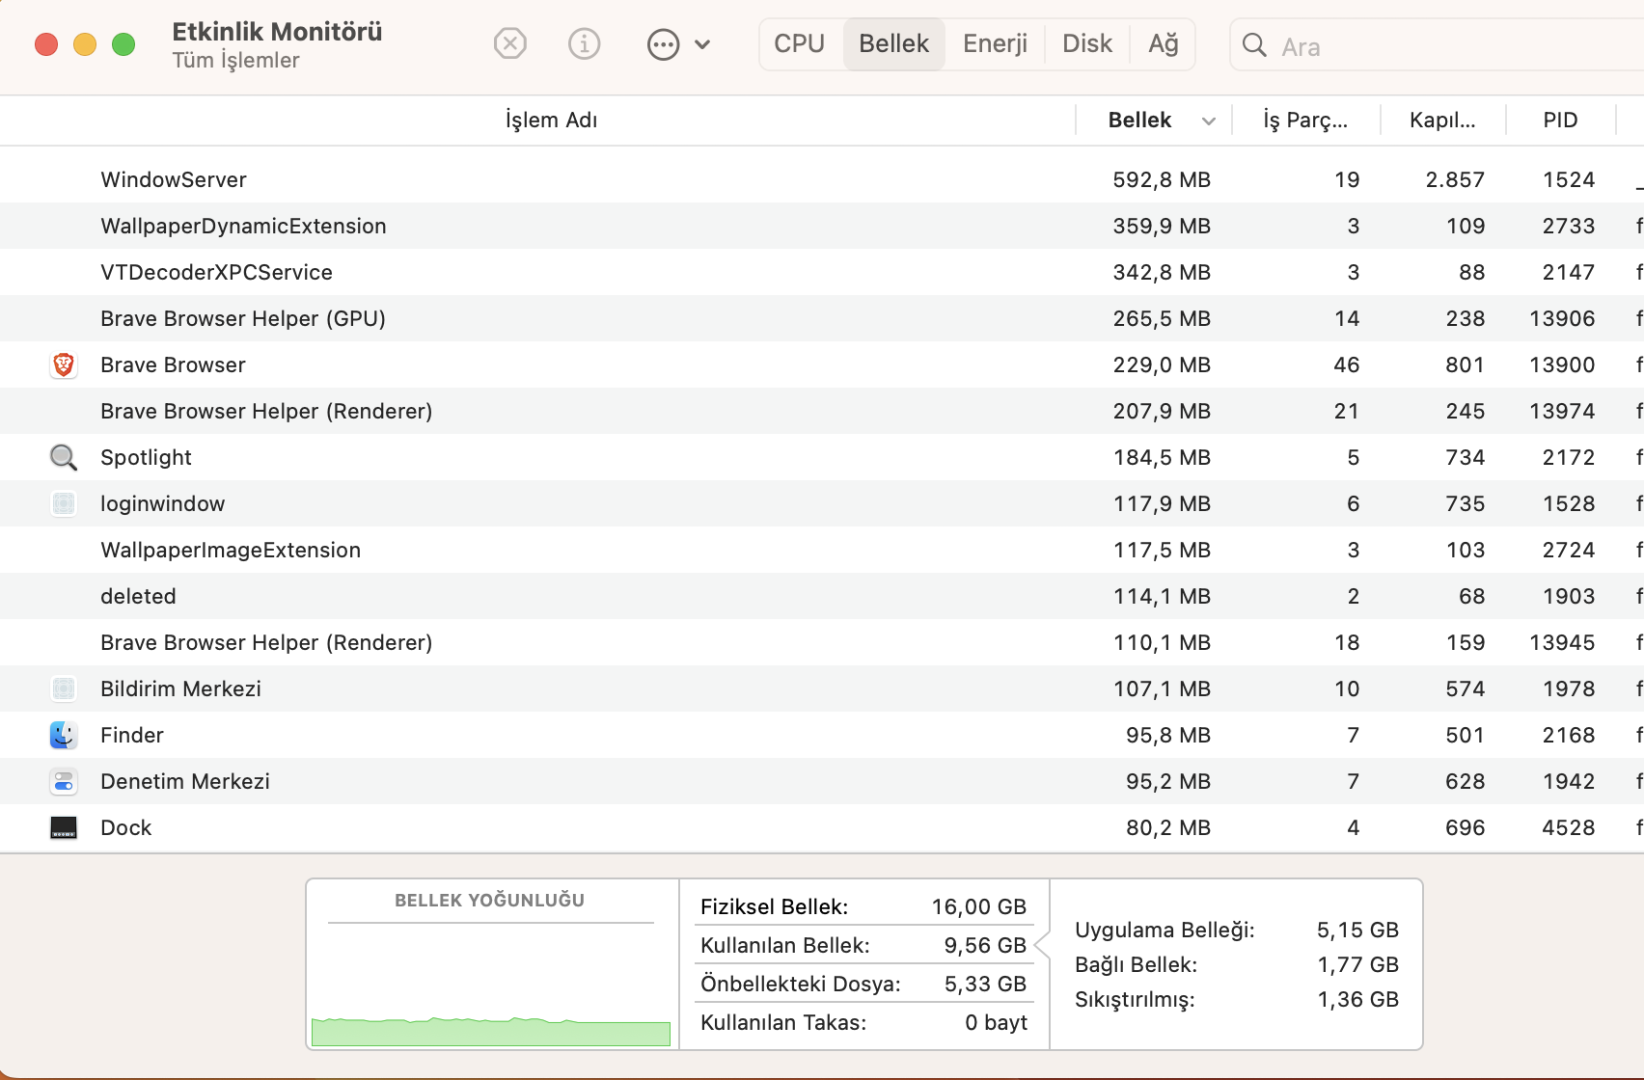This screenshot has width=1644, height=1080.
Task: Switch to the CPU tab
Action: (799, 44)
